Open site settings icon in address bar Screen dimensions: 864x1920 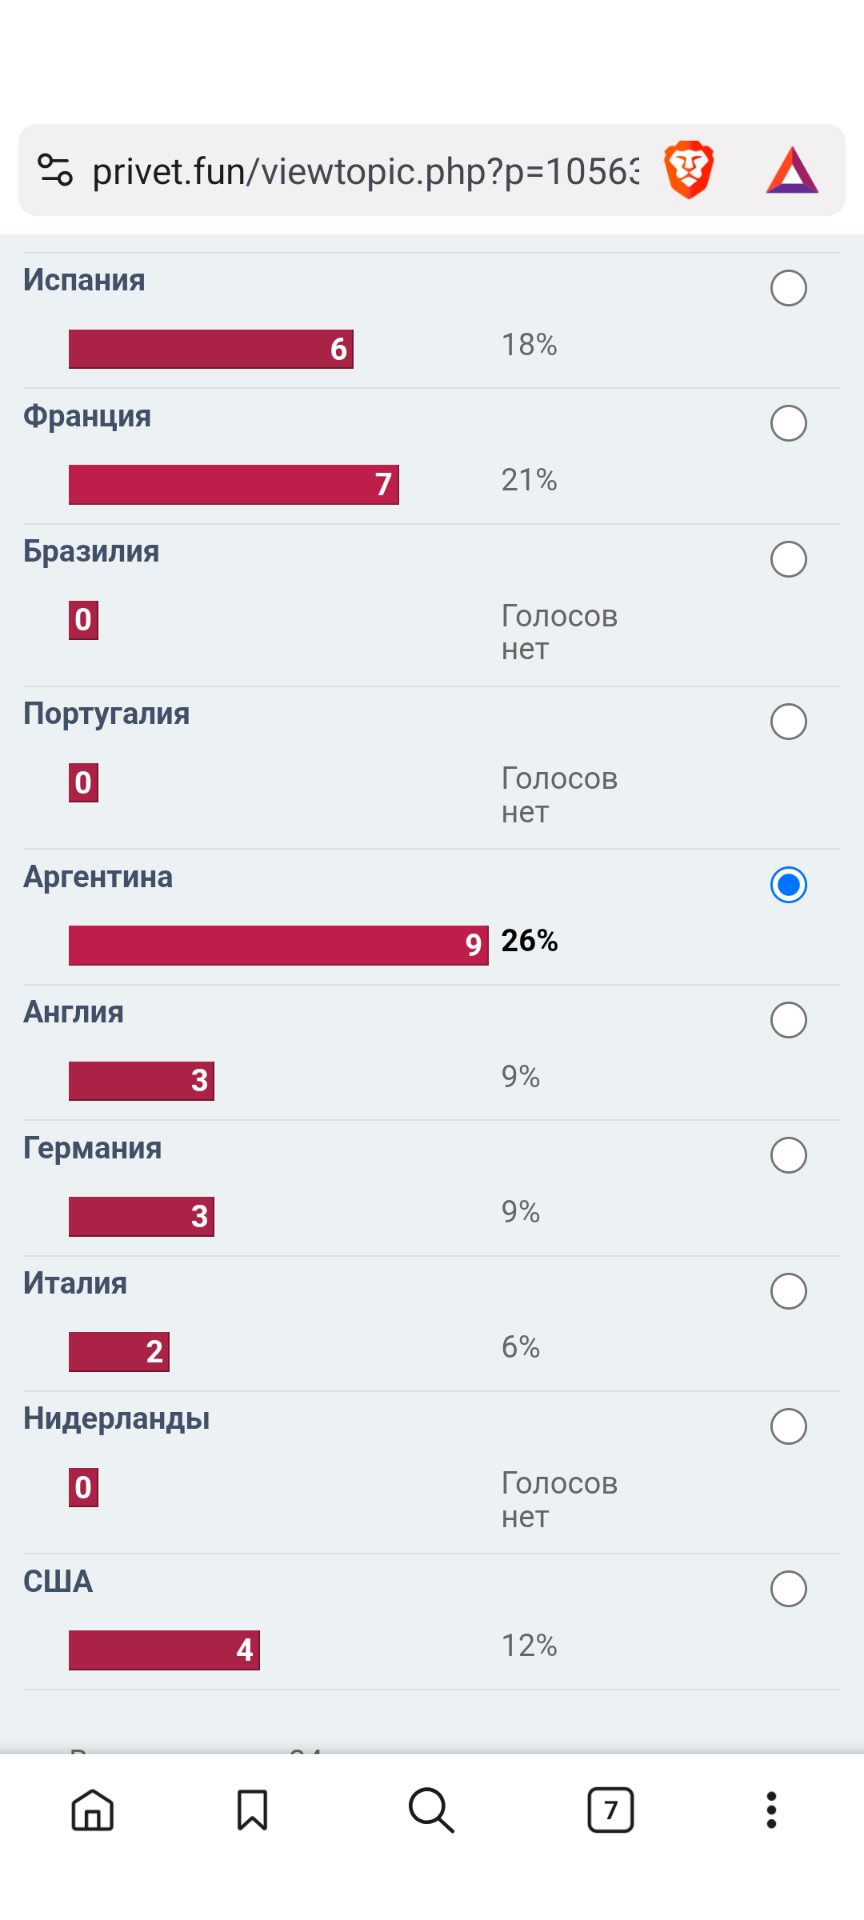pyautogui.click(x=55, y=170)
